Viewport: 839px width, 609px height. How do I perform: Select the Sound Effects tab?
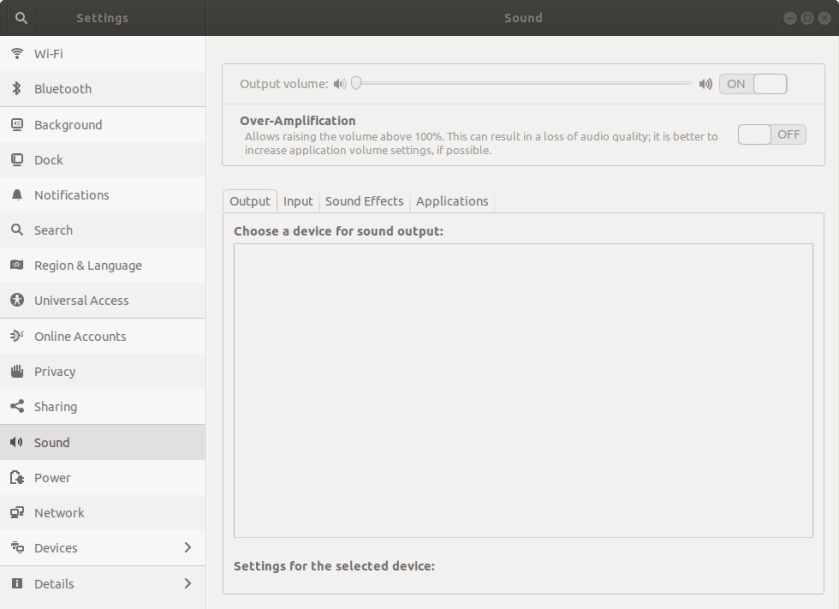[x=364, y=201]
